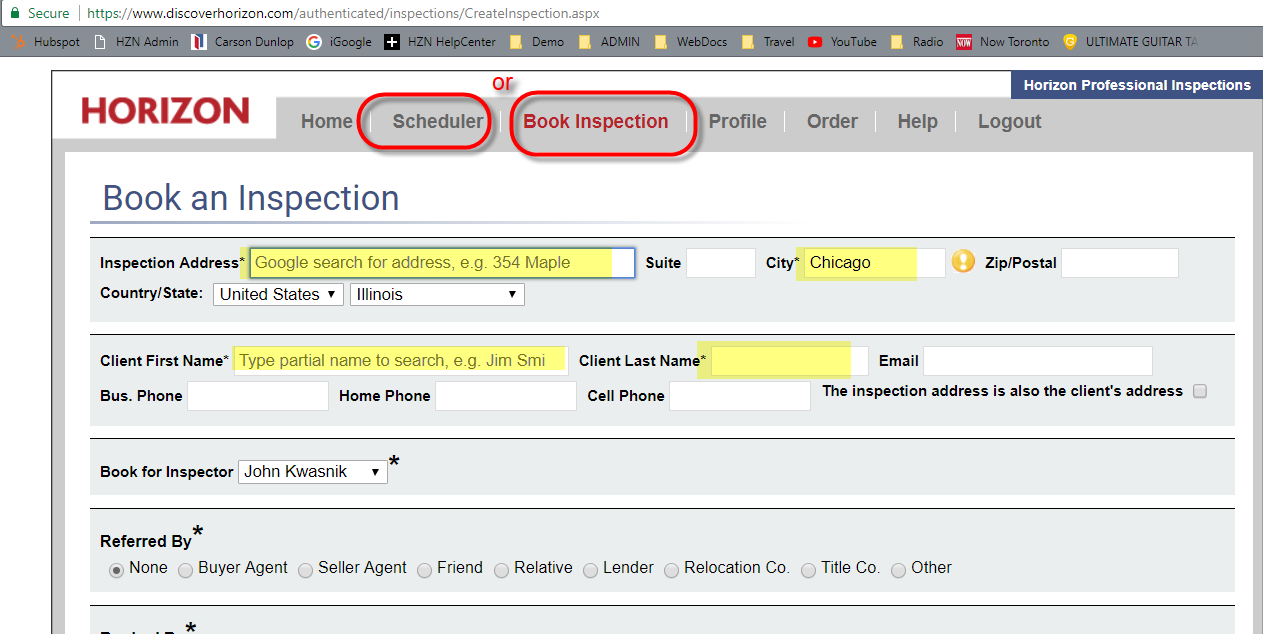Viewport: 1263px width, 634px height.
Task: Click the Inspection Address search field
Action: [x=441, y=263]
